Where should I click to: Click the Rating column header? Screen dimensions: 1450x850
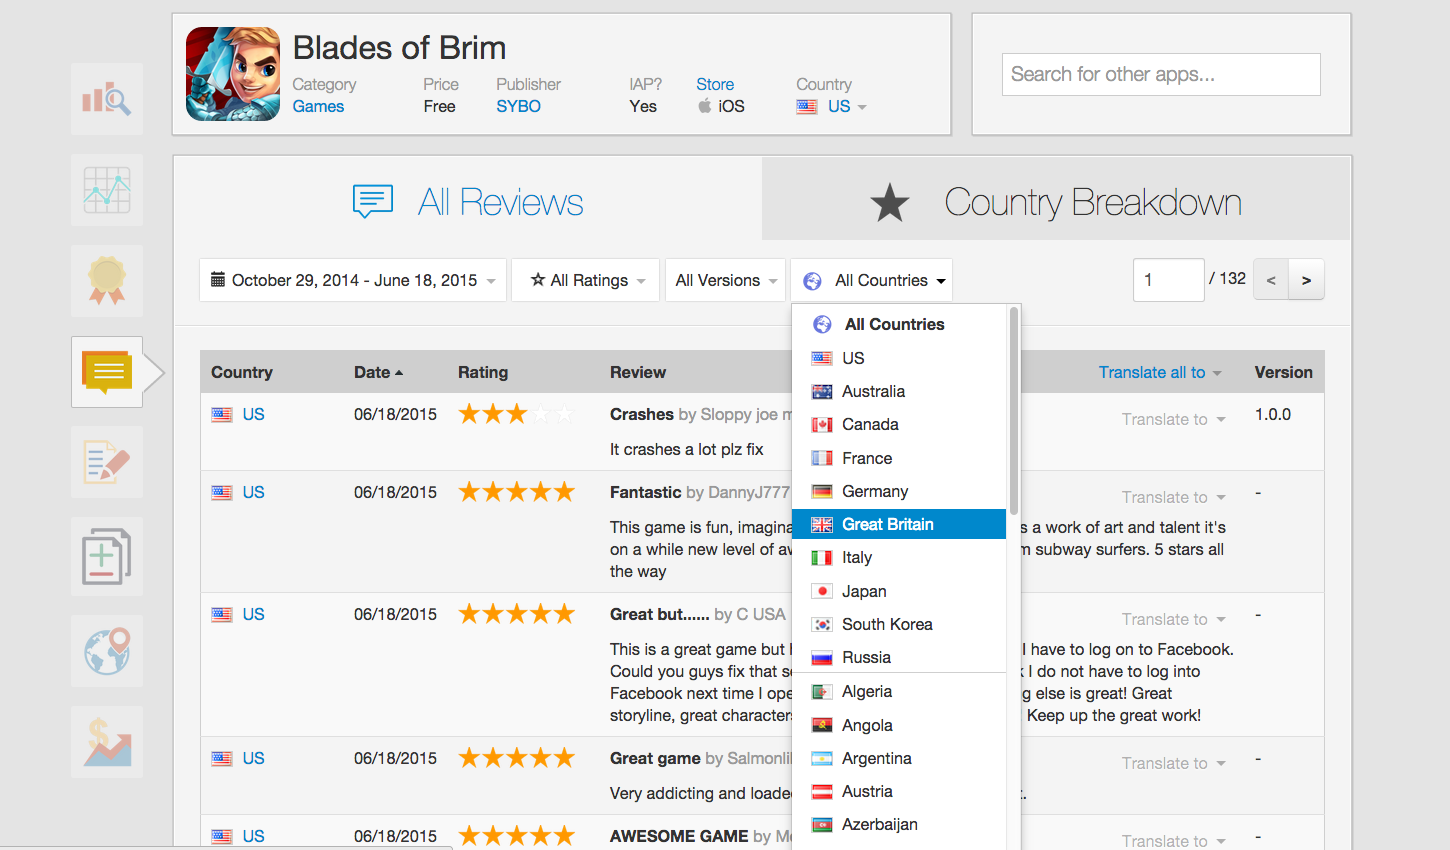[x=483, y=372]
